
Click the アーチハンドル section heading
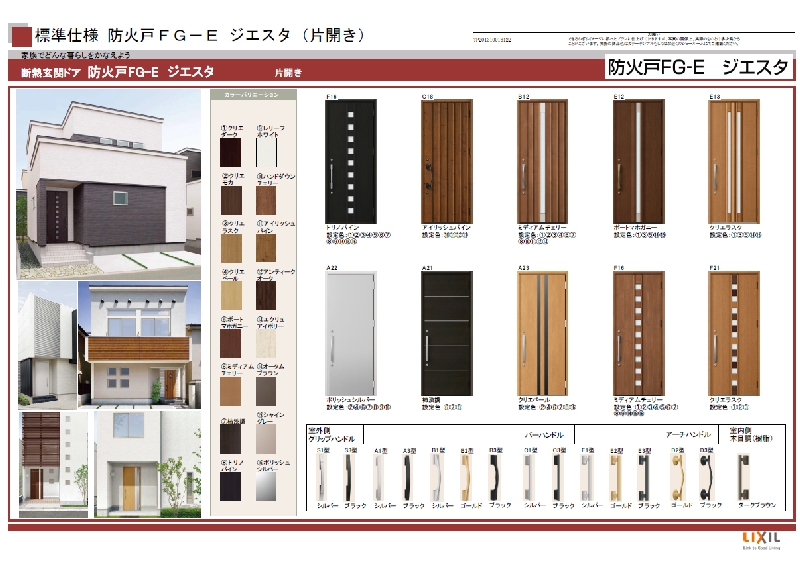point(688,434)
